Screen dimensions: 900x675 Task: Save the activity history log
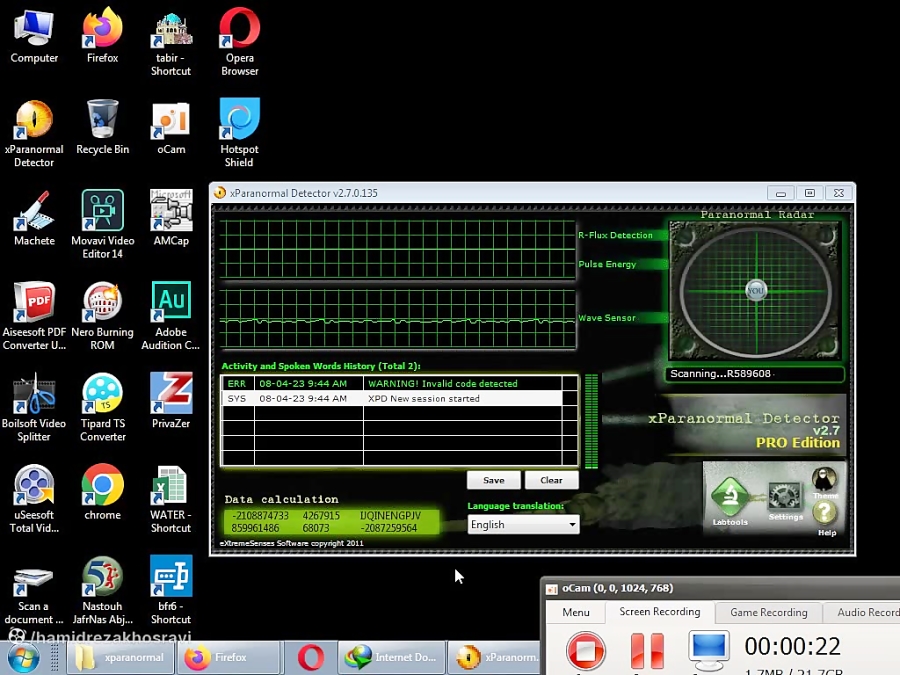[494, 480]
